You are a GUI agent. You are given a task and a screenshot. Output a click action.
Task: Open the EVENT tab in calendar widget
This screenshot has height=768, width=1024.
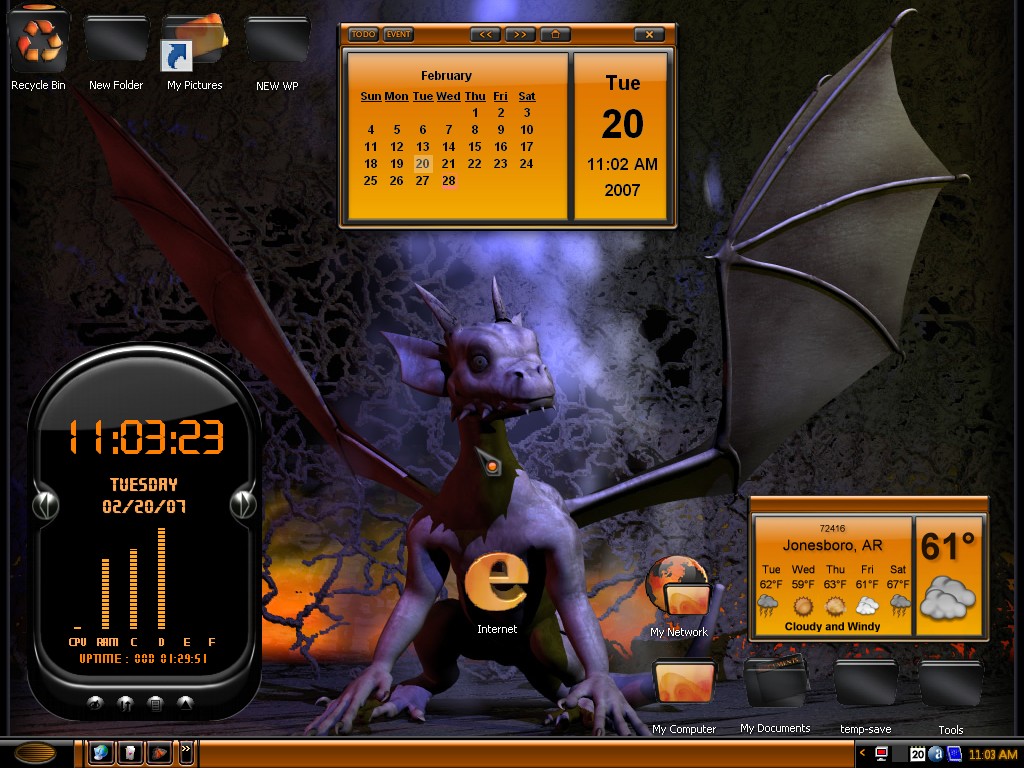pyautogui.click(x=398, y=35)
